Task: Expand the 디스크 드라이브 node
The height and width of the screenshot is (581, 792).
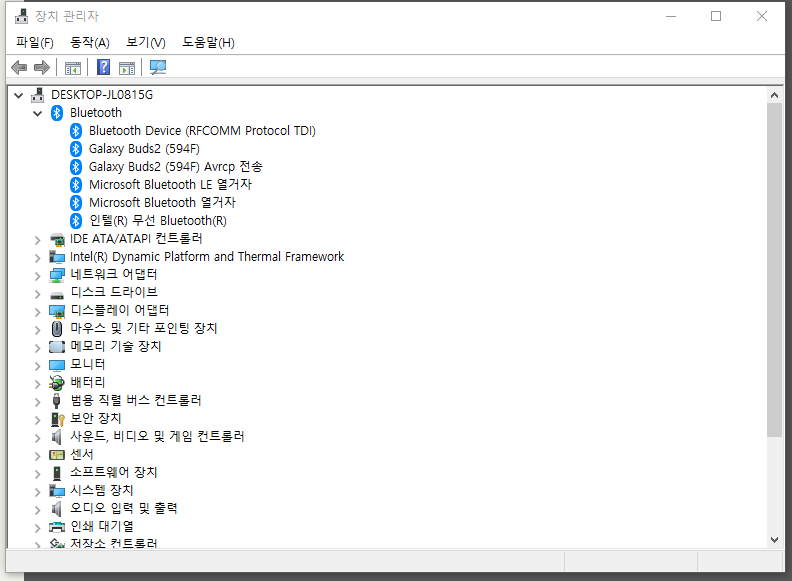Action: coord(37,294)
